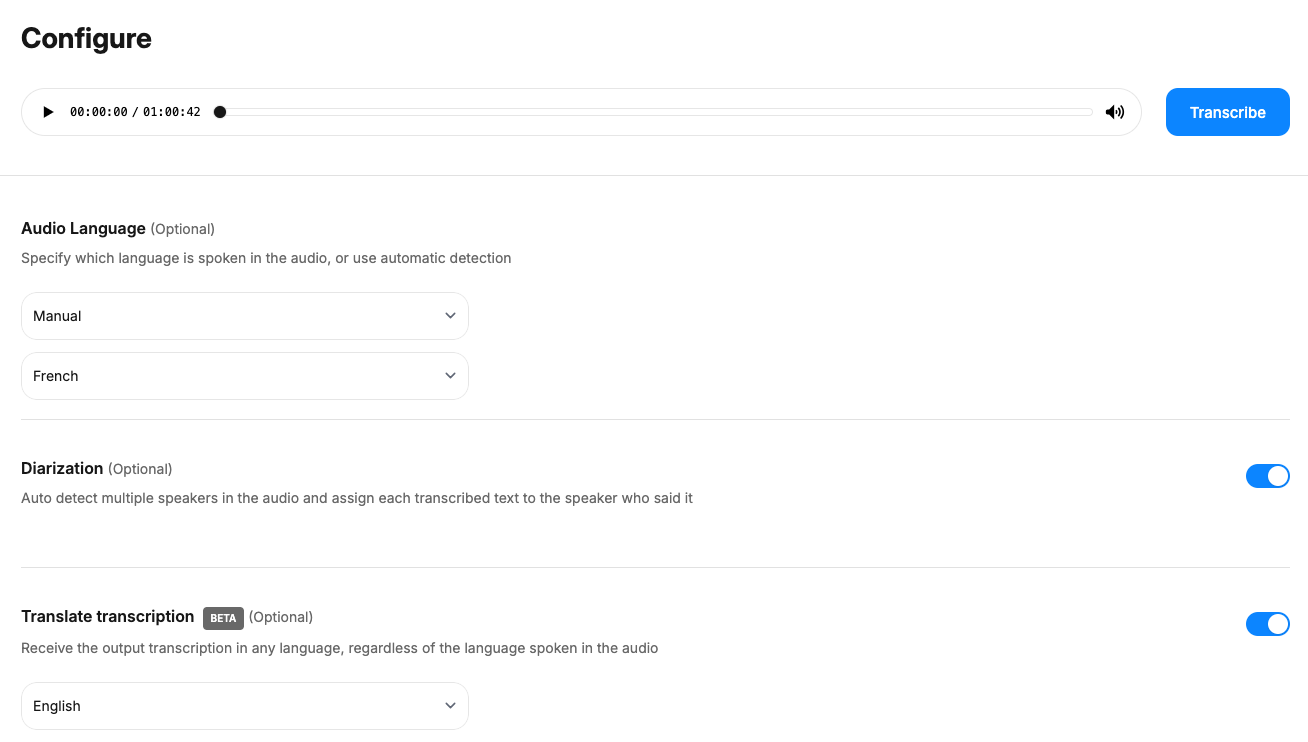
Task: Click the 00:00:00 / 01:00:42 time display
Action: pos(135,112)
